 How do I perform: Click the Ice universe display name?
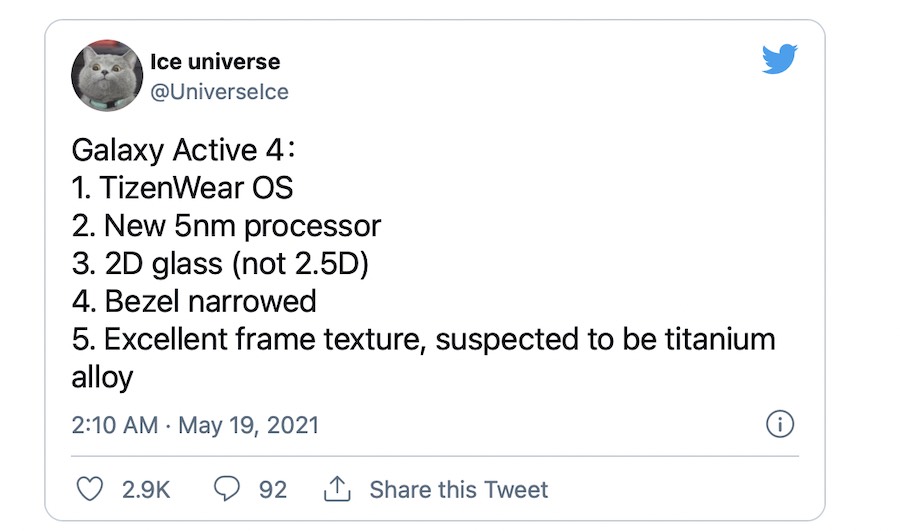tap(214, 62)
